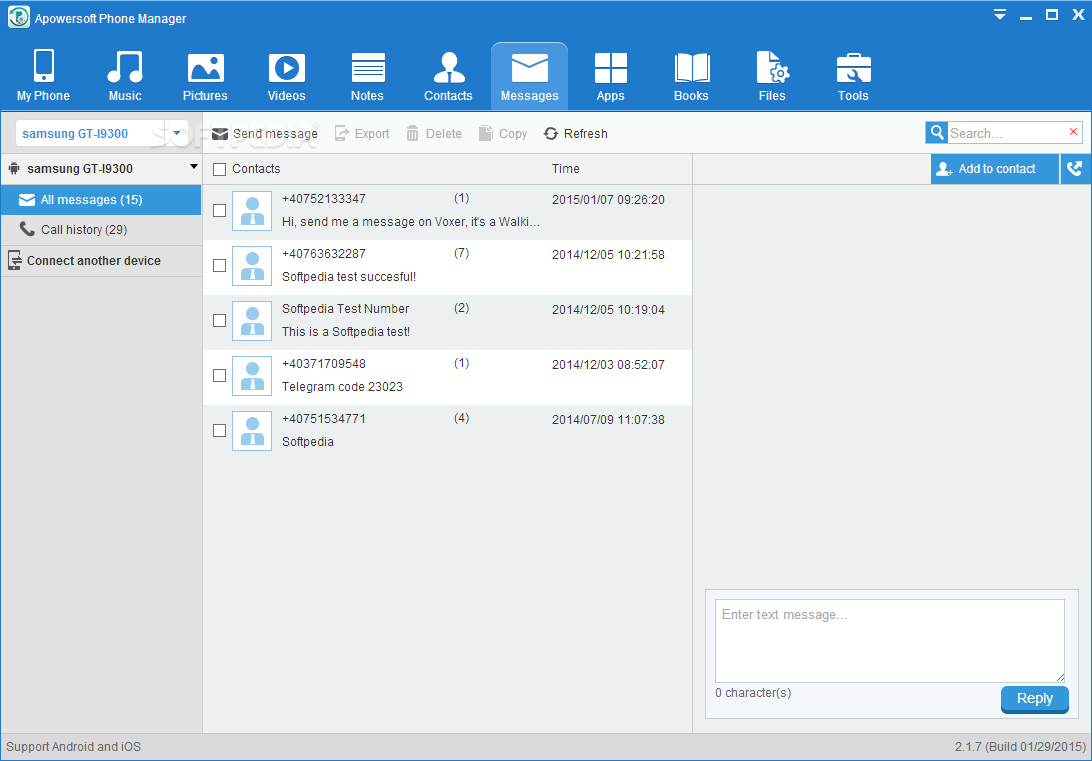The image size is (1092, 761).
Task: Click the Copy toolbar button
Action: pos(503,134)
